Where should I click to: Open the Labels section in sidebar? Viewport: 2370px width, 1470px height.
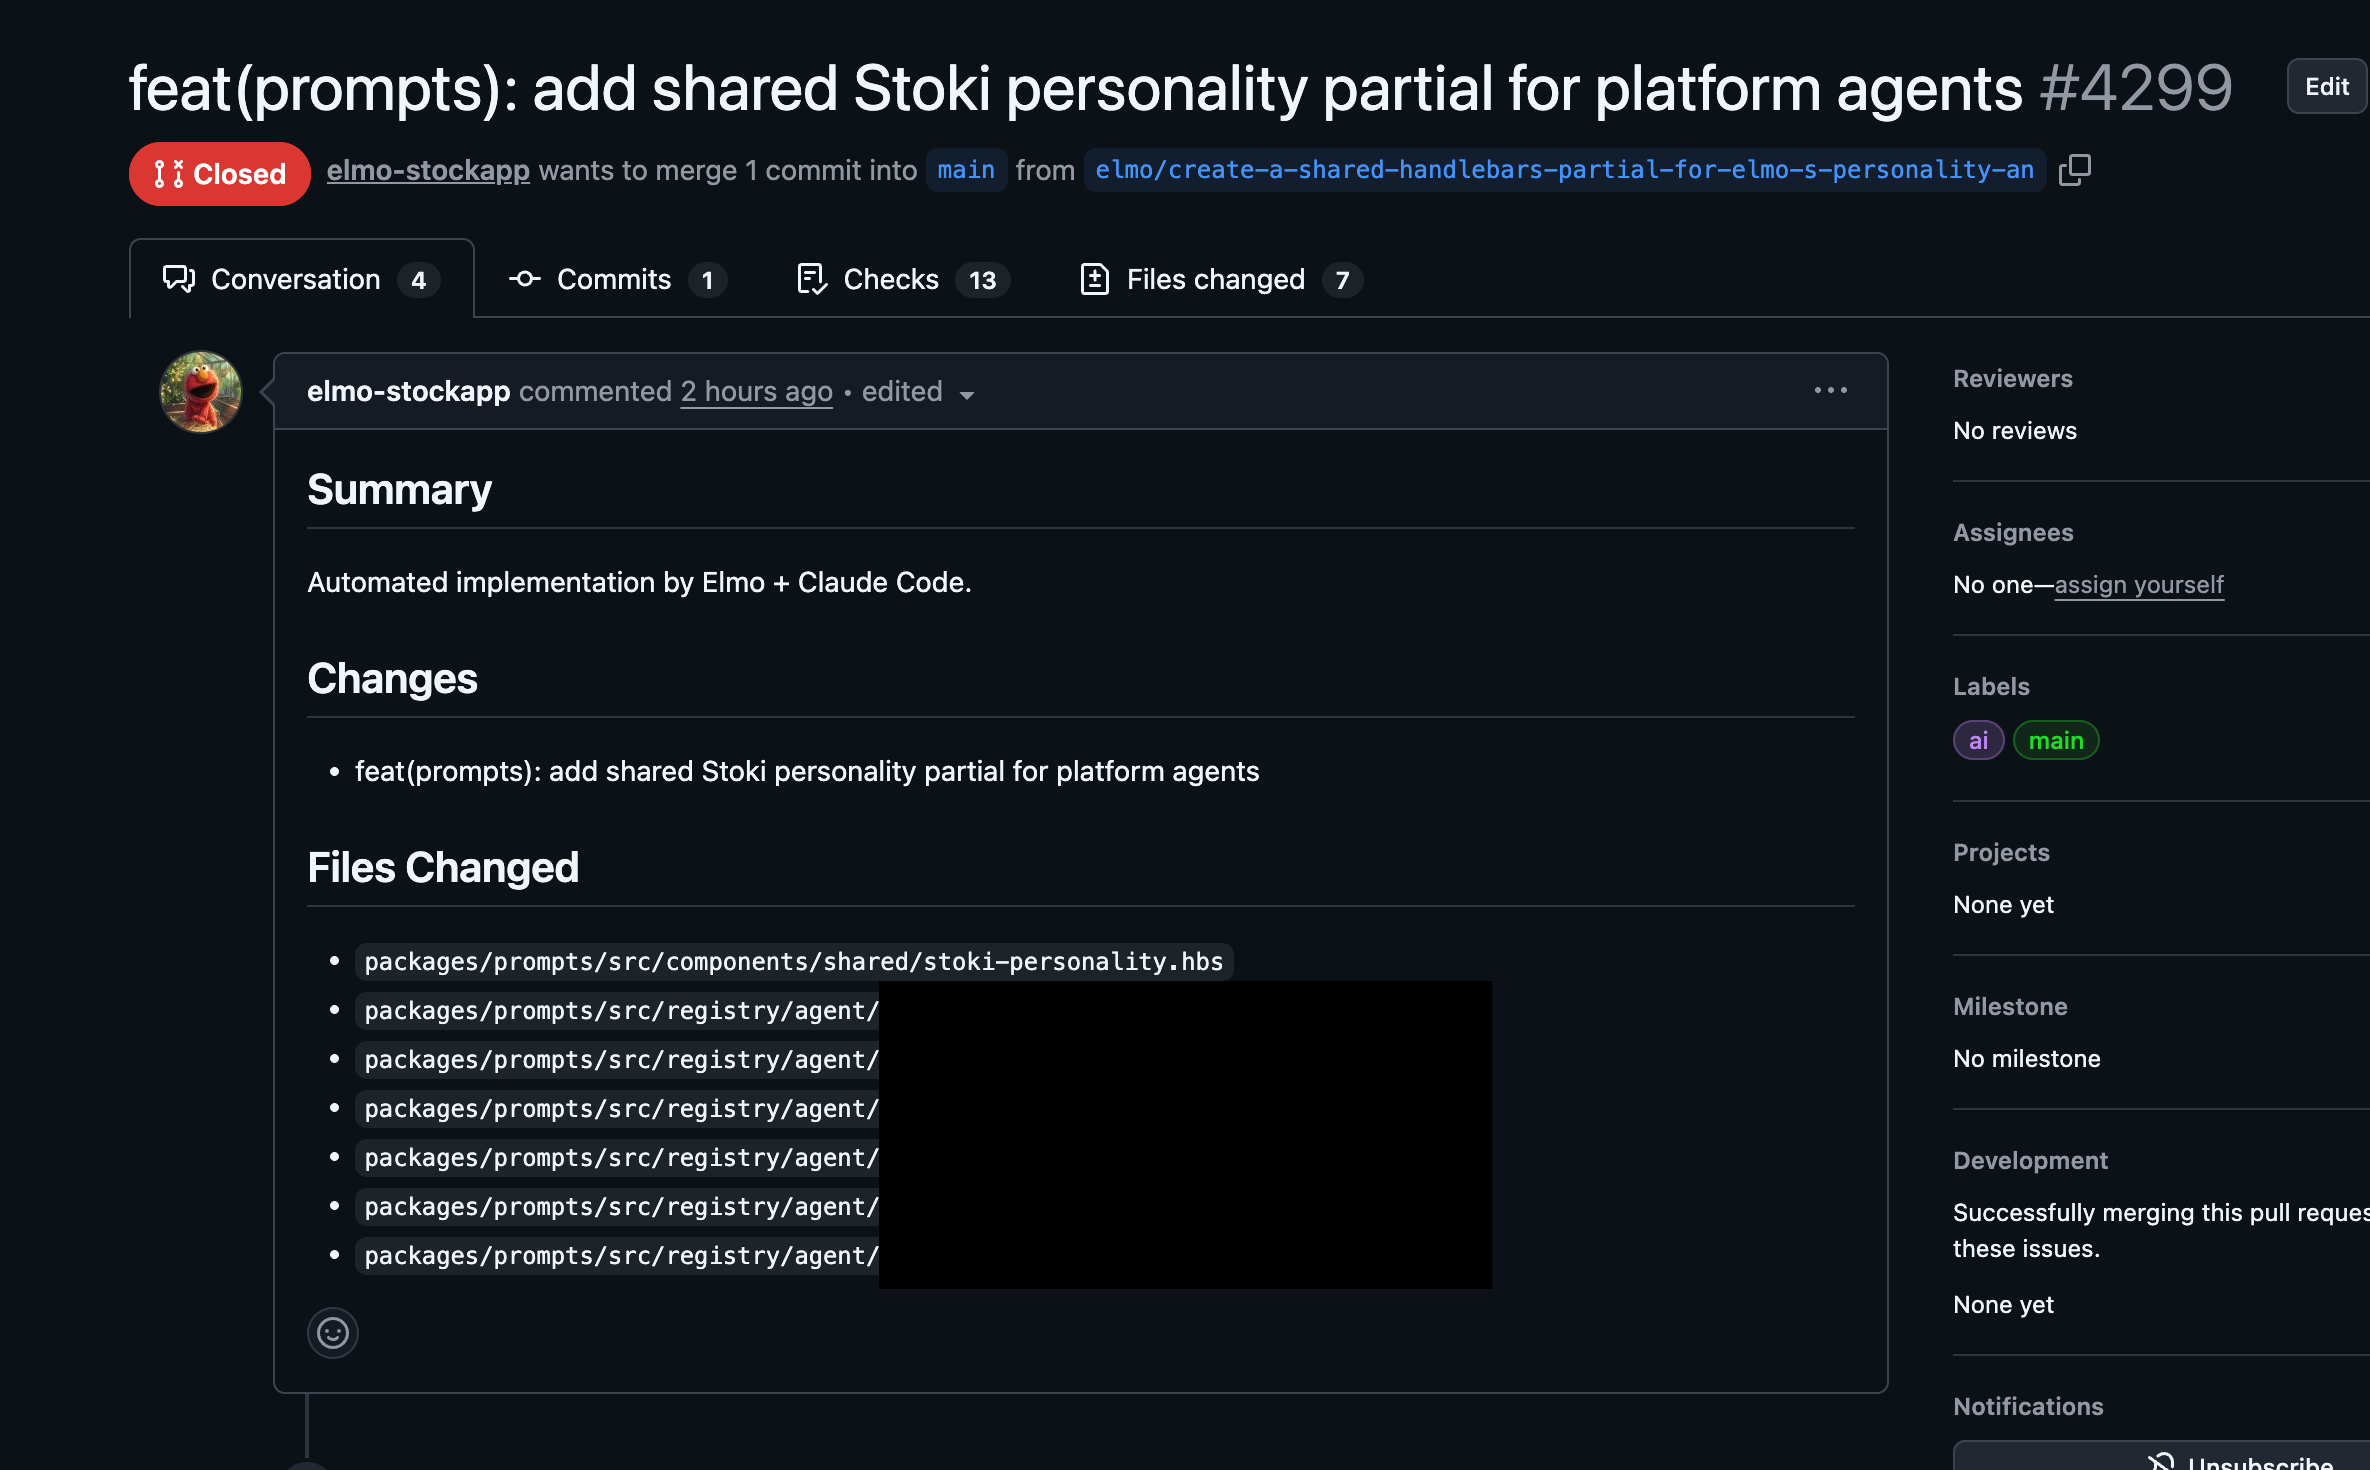1990,687
